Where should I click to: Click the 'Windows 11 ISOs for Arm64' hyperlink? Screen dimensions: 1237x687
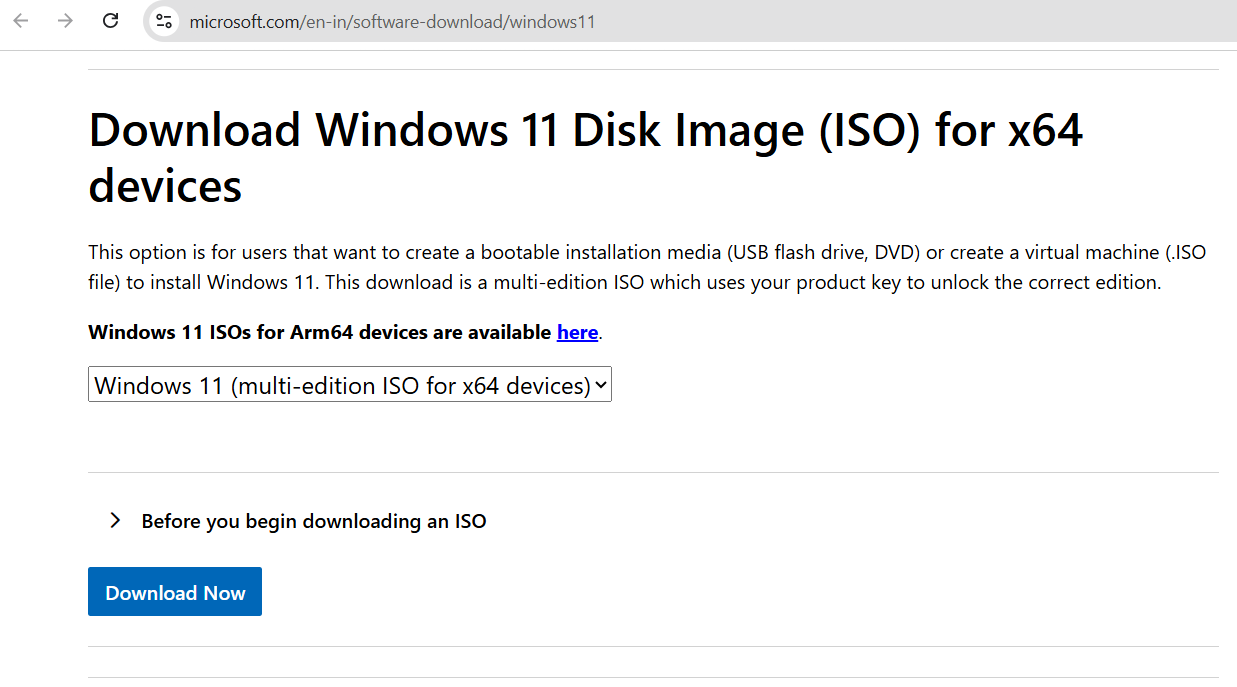[577, 332]
